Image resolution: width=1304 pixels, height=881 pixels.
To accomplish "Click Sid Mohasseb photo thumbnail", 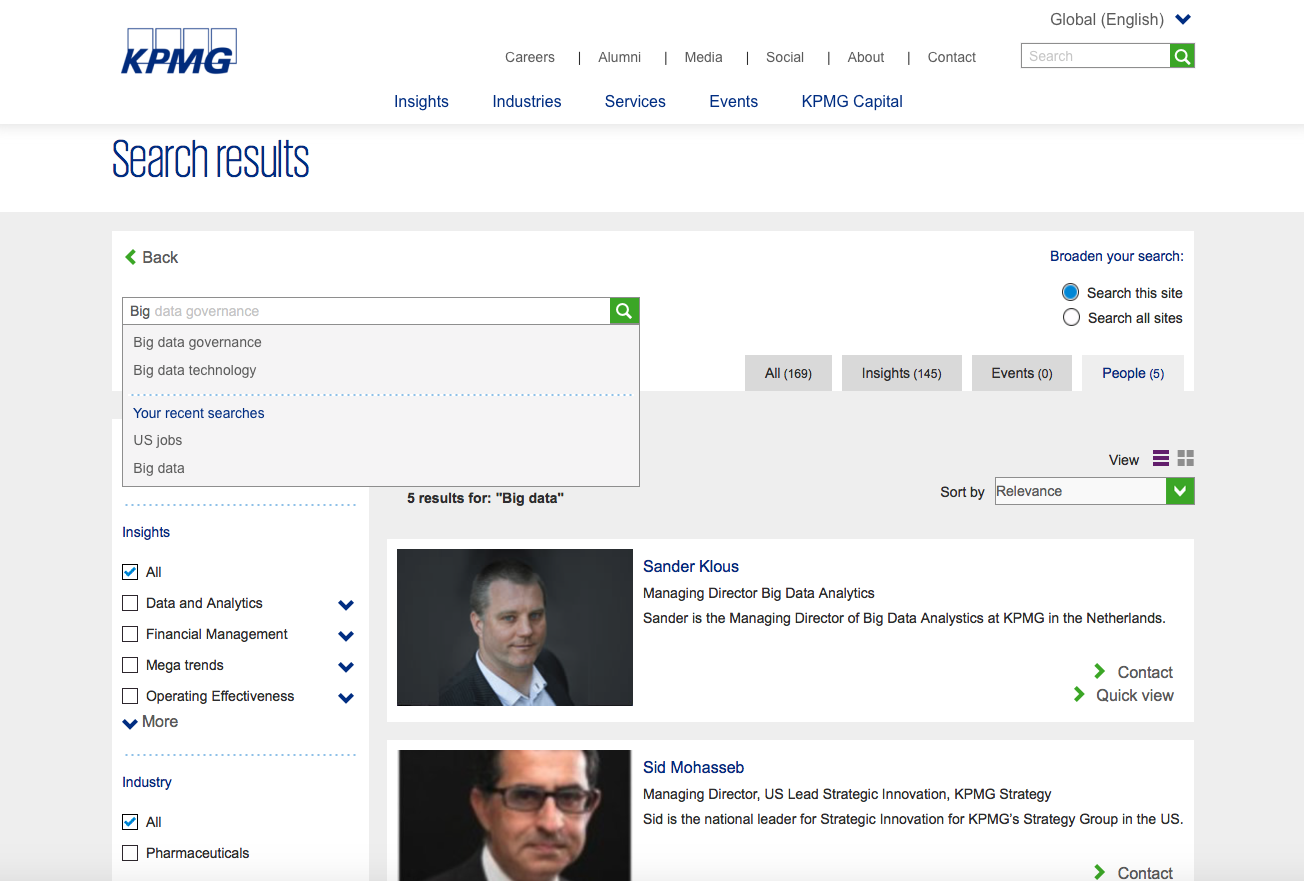I will tap(515, 815).
